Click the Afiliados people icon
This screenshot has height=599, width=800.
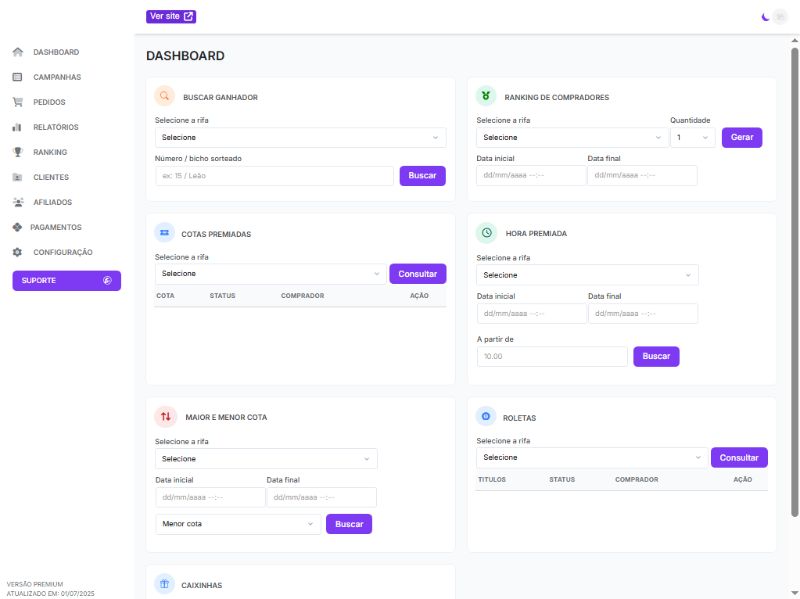click(17, 202)
